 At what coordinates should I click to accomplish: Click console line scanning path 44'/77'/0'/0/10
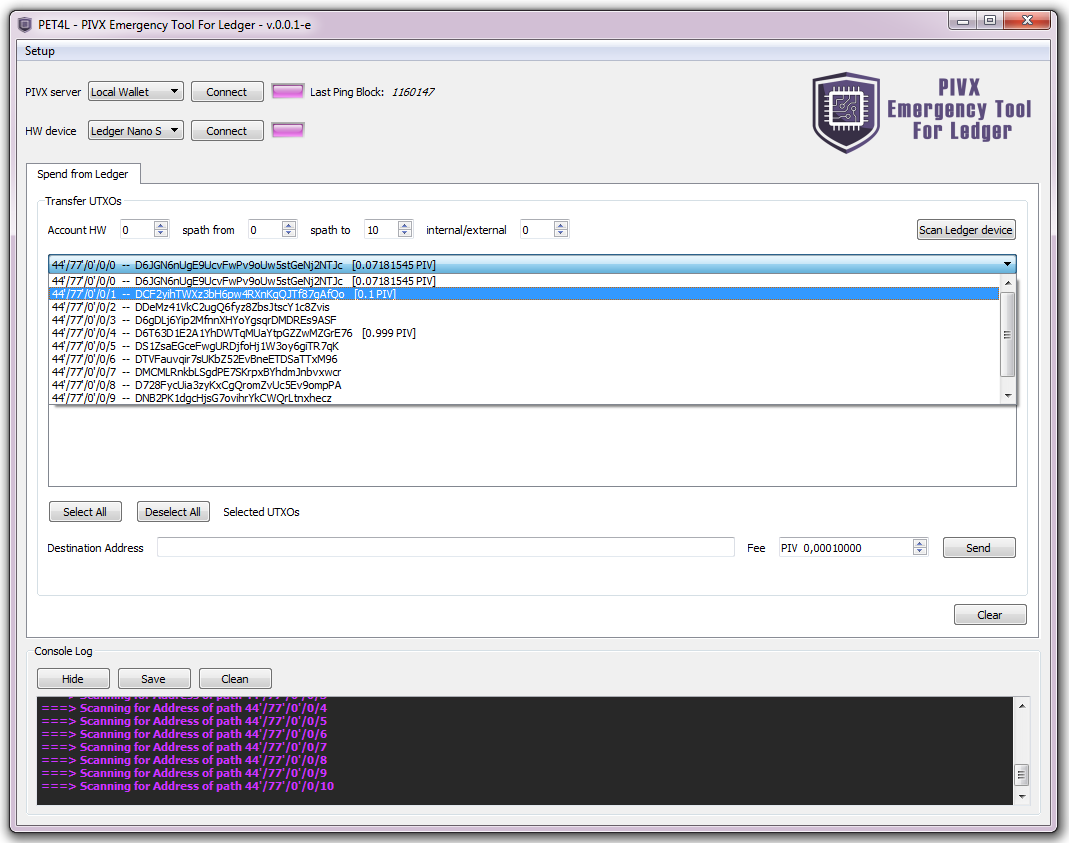[187, 786]
